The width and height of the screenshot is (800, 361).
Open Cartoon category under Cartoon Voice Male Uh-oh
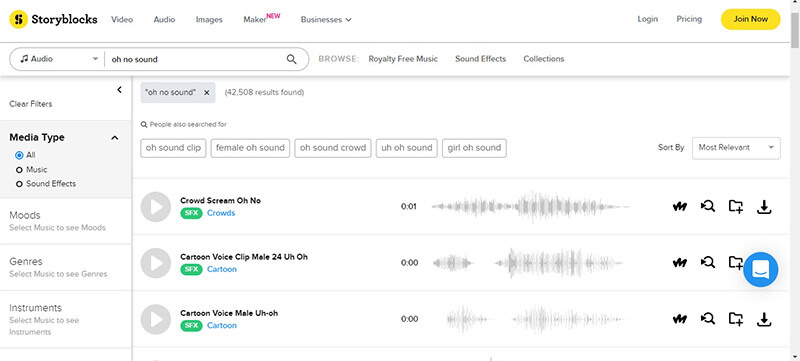click(x=222, y=325)
